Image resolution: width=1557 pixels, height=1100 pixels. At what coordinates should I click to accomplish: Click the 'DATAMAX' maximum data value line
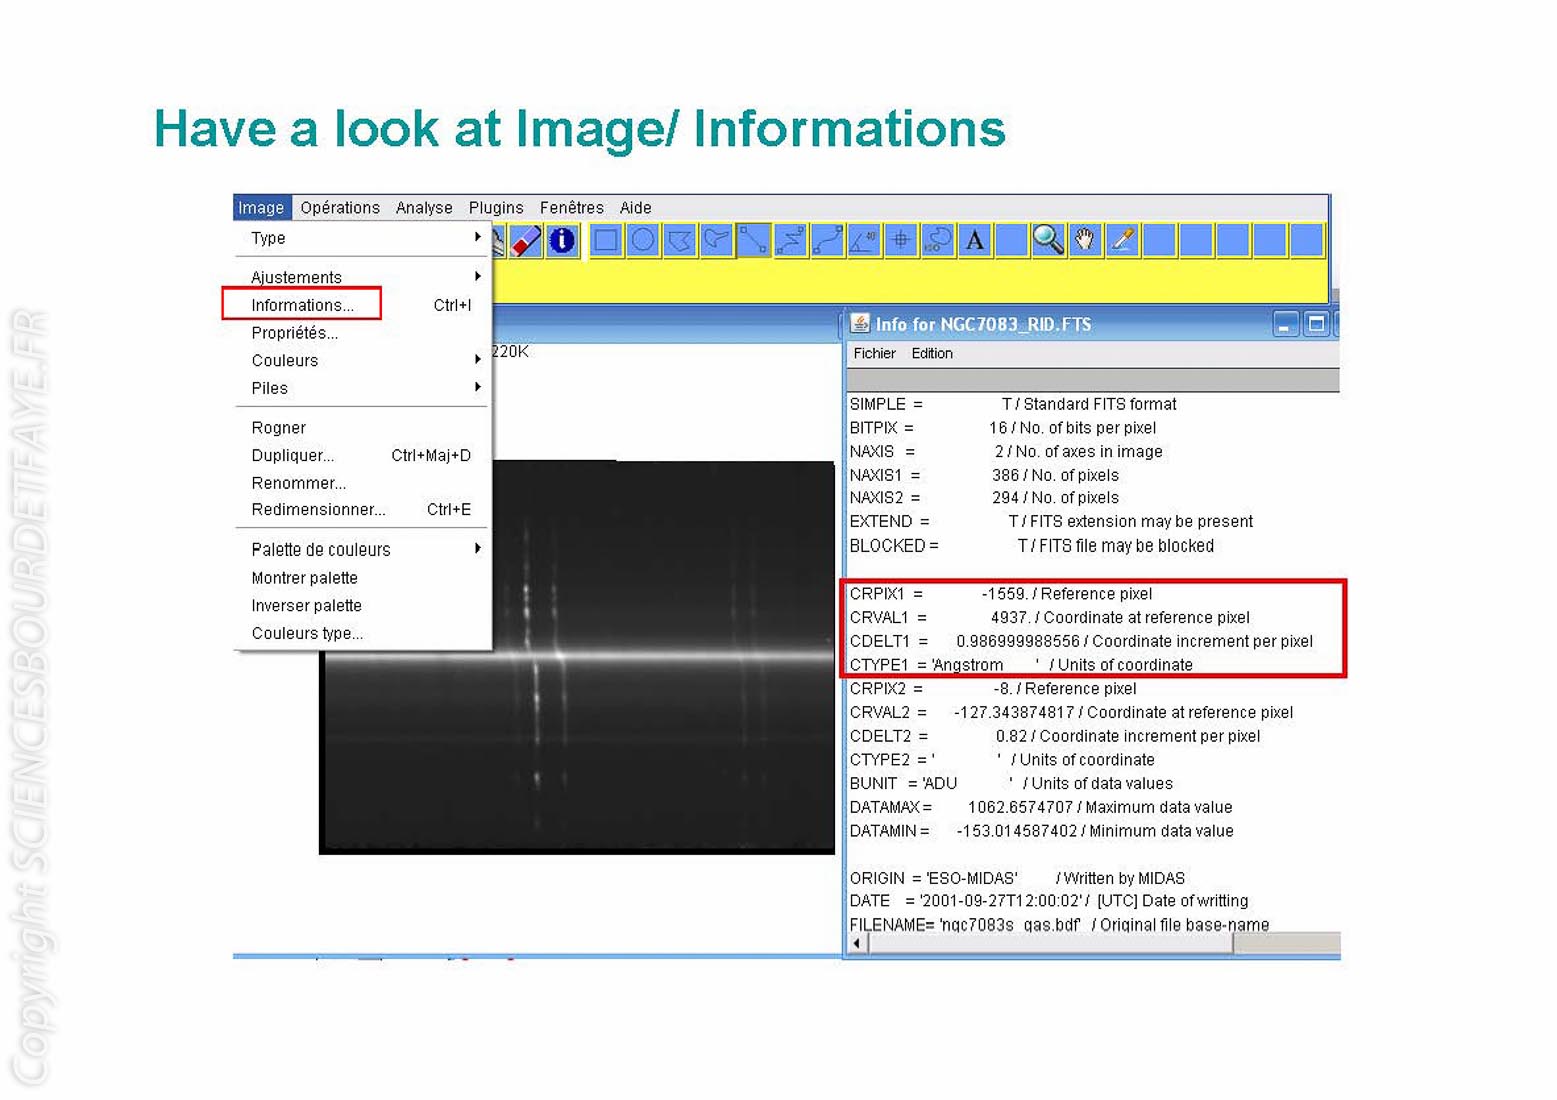(x=1041, y=807)
